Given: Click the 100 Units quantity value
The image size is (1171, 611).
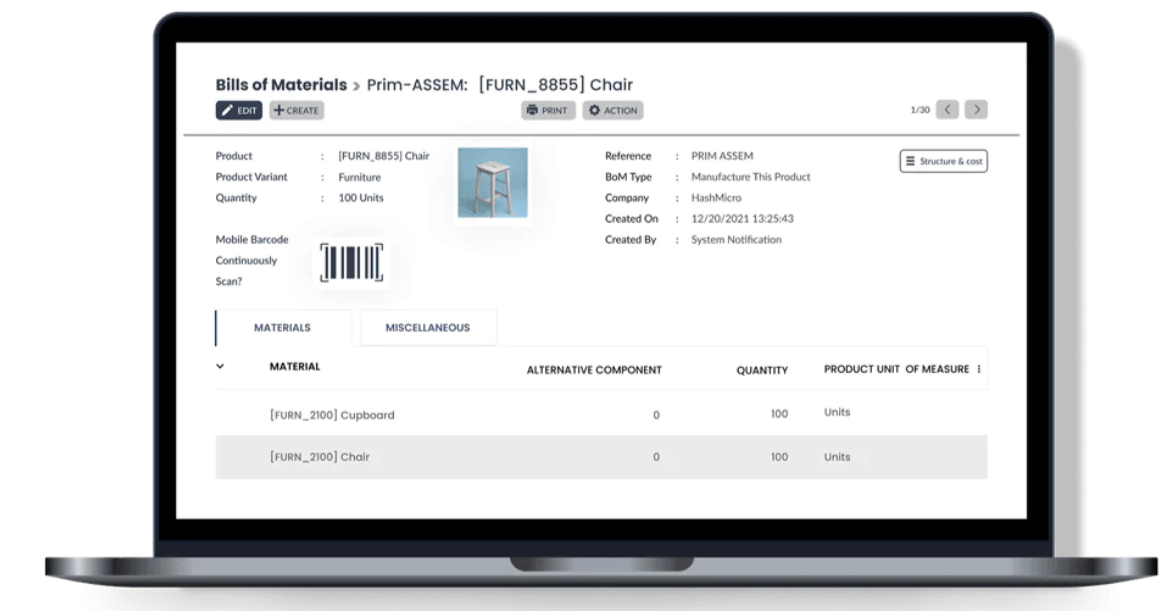Looking at the screenshot, I should click(361, 198).
